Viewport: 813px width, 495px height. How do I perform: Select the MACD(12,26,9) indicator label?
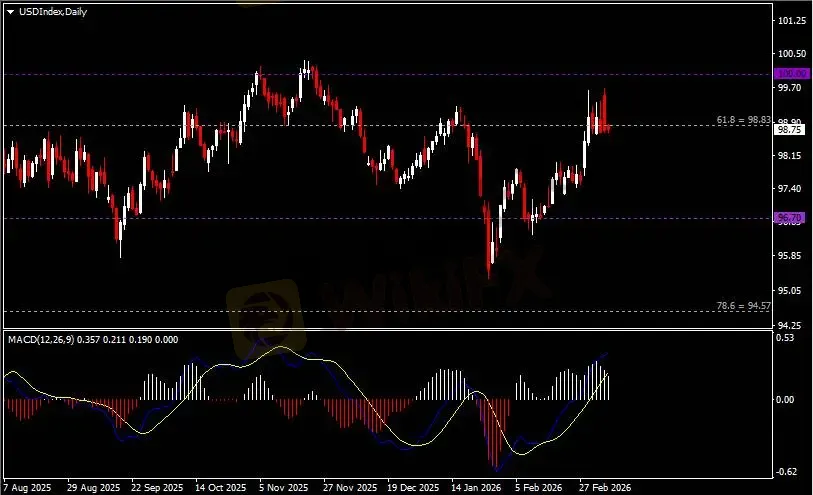coord(41,339)
